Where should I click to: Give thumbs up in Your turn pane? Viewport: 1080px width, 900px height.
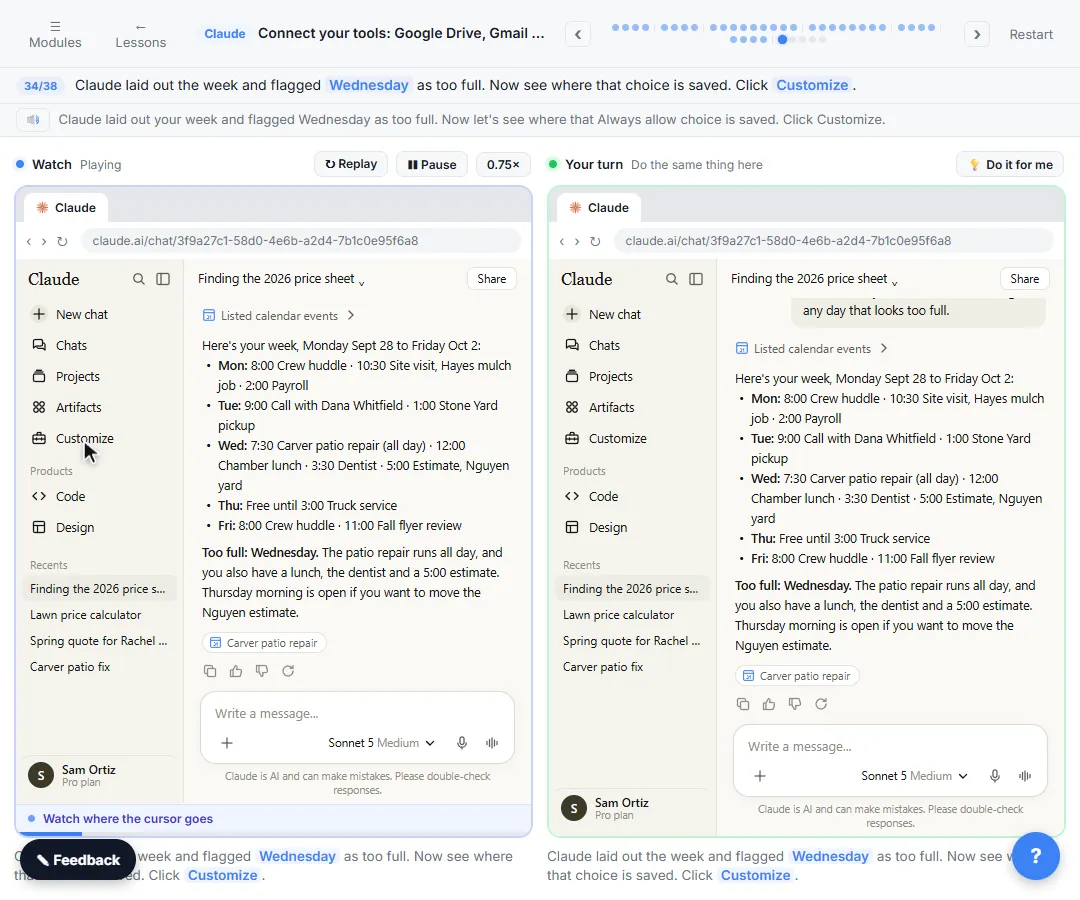point(769,704)
